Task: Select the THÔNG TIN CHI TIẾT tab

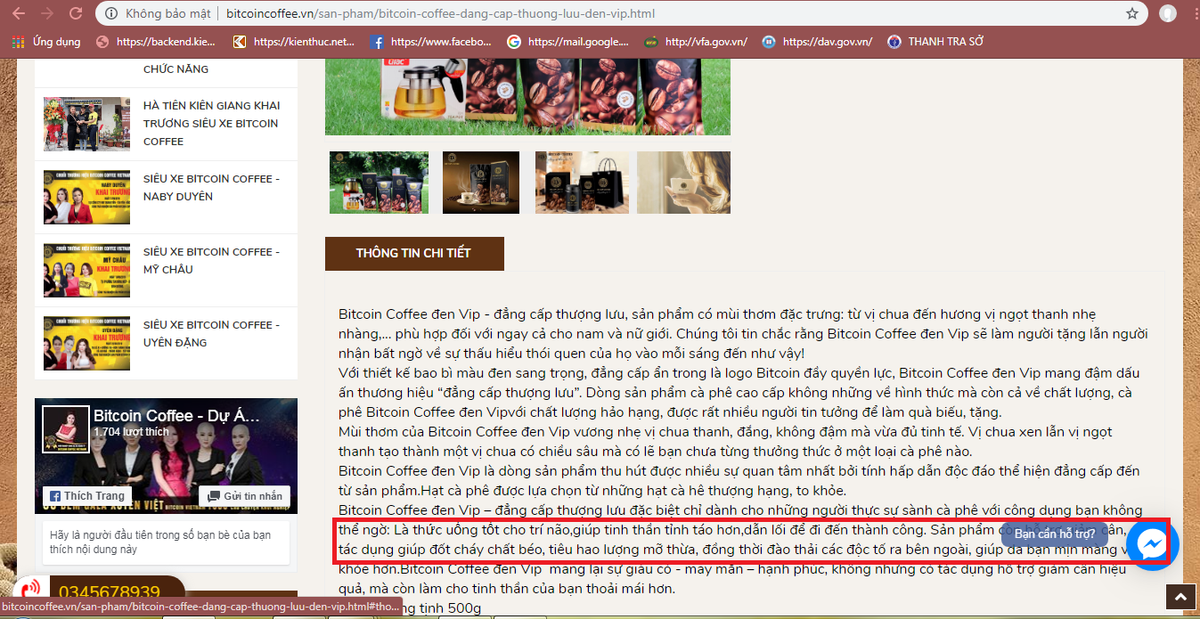Action: pyautogui.click(x=413, y=253)
